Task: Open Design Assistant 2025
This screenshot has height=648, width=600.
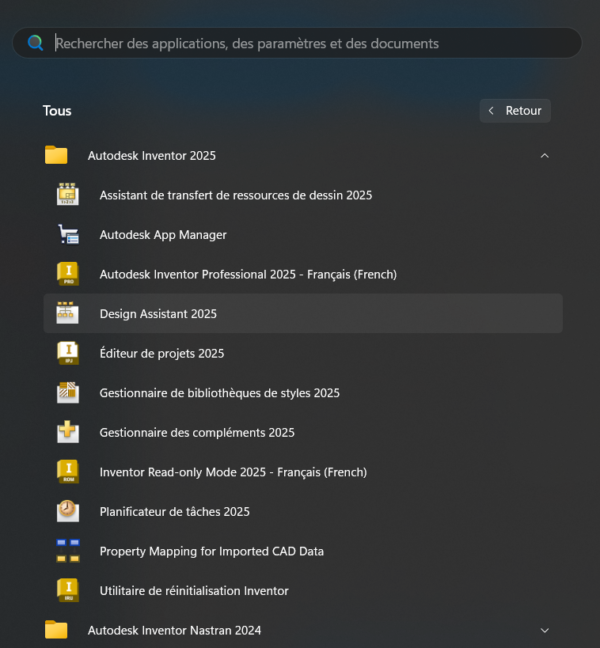Action: coord(303,314)
